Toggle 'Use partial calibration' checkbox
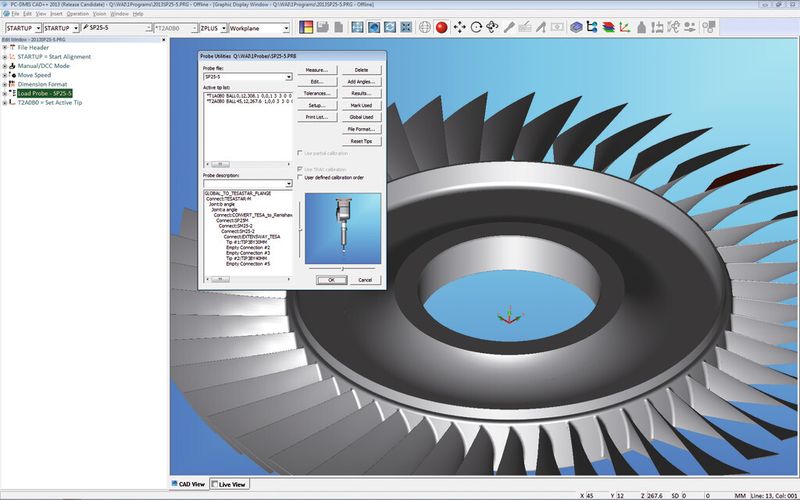800x500 pixels. coord(300,153)
